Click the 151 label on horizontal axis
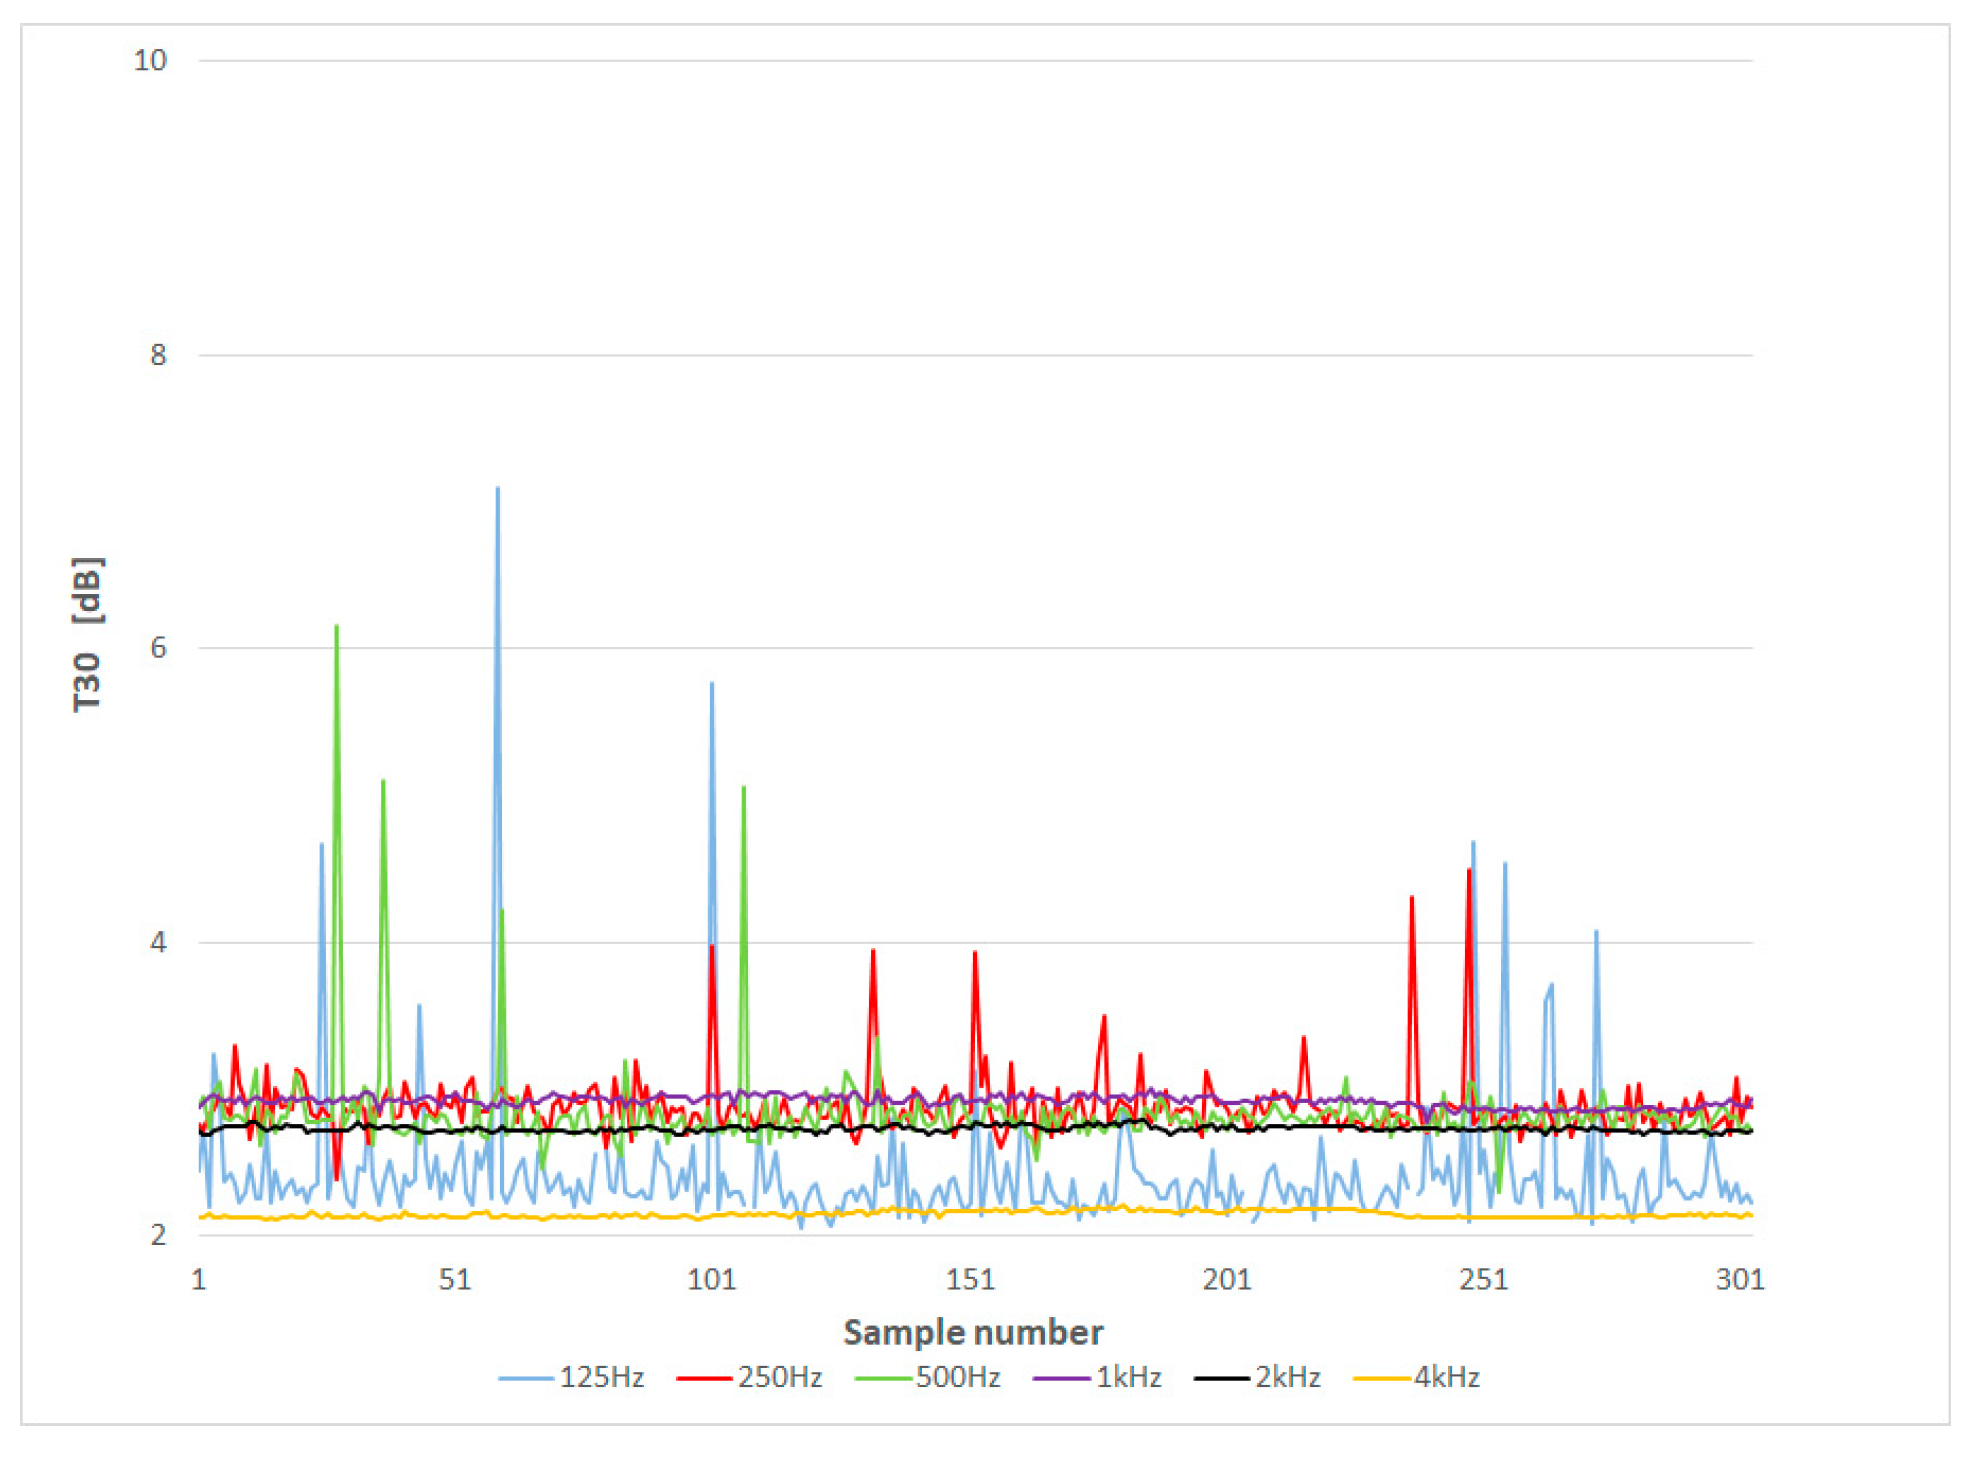The image size is (1967, 1476). pos(970,1279)
